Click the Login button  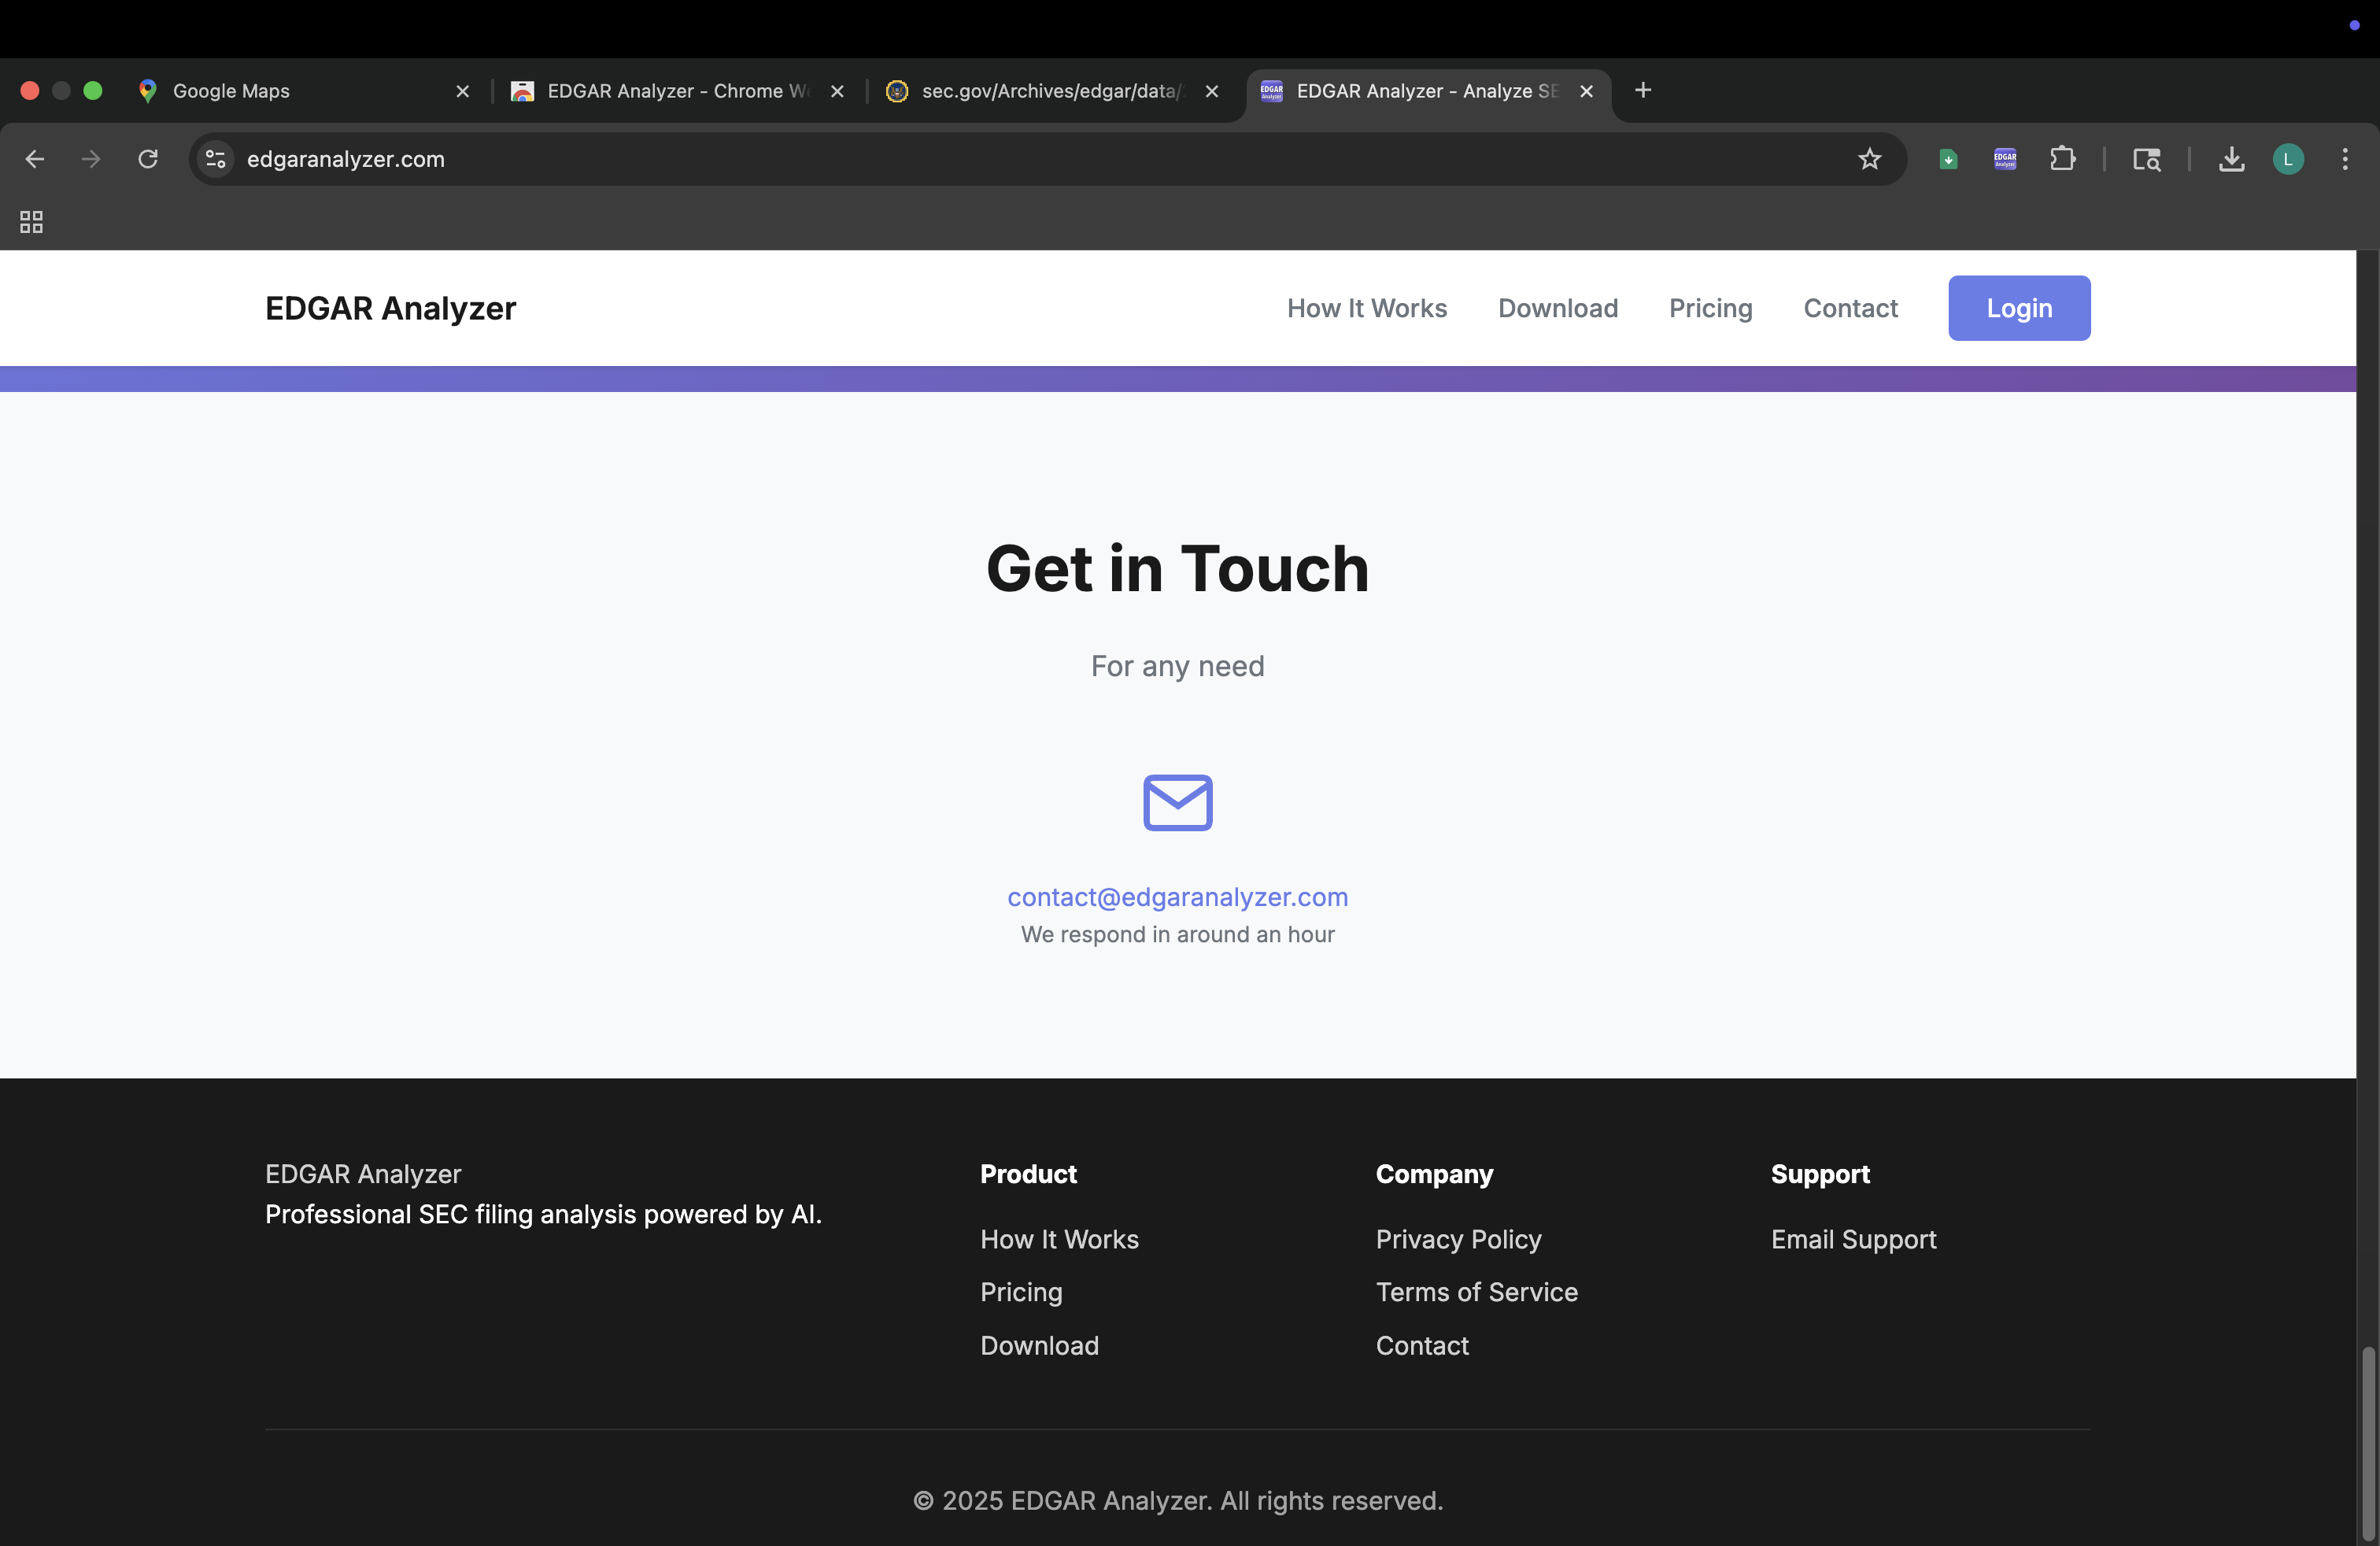point(2019,308)
